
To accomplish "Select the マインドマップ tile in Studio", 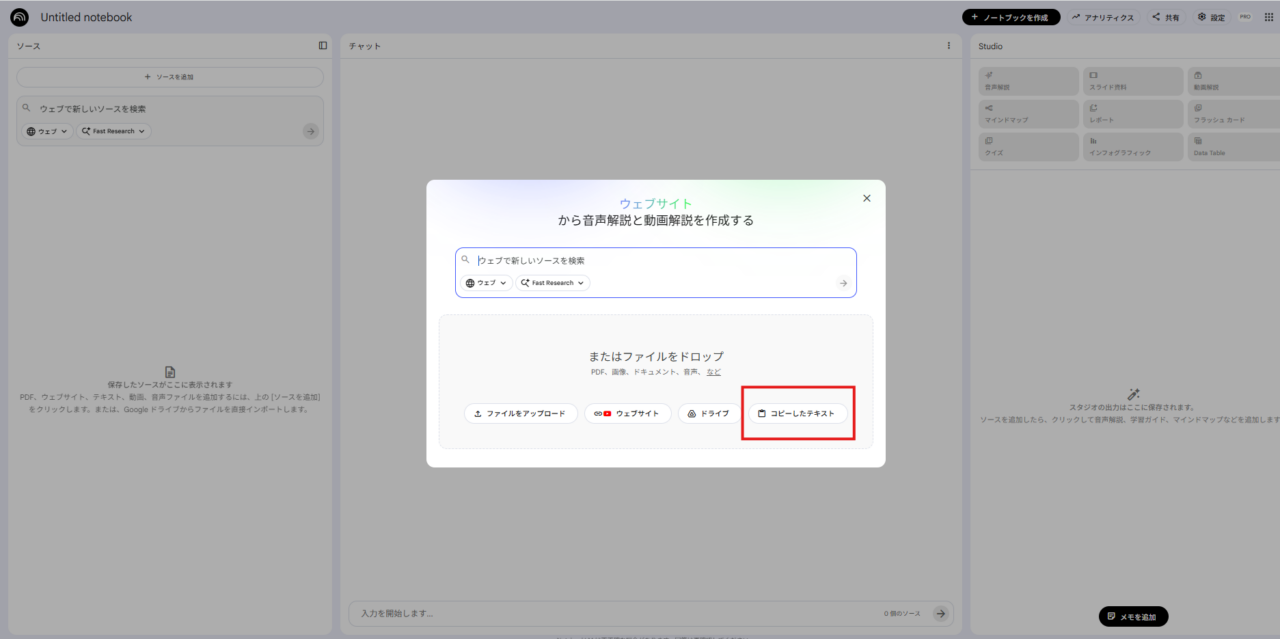I will point(1029,114).
